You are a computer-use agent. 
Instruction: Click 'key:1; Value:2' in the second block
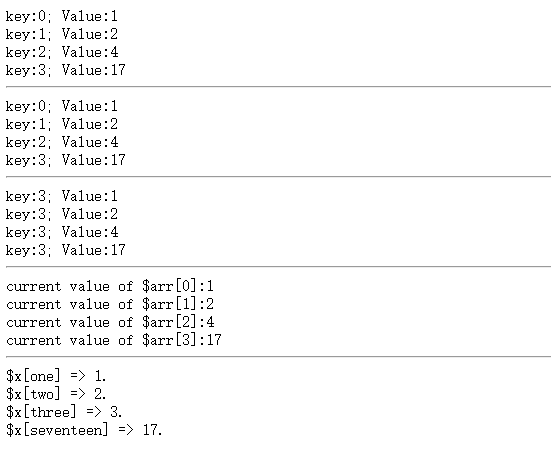62,124
